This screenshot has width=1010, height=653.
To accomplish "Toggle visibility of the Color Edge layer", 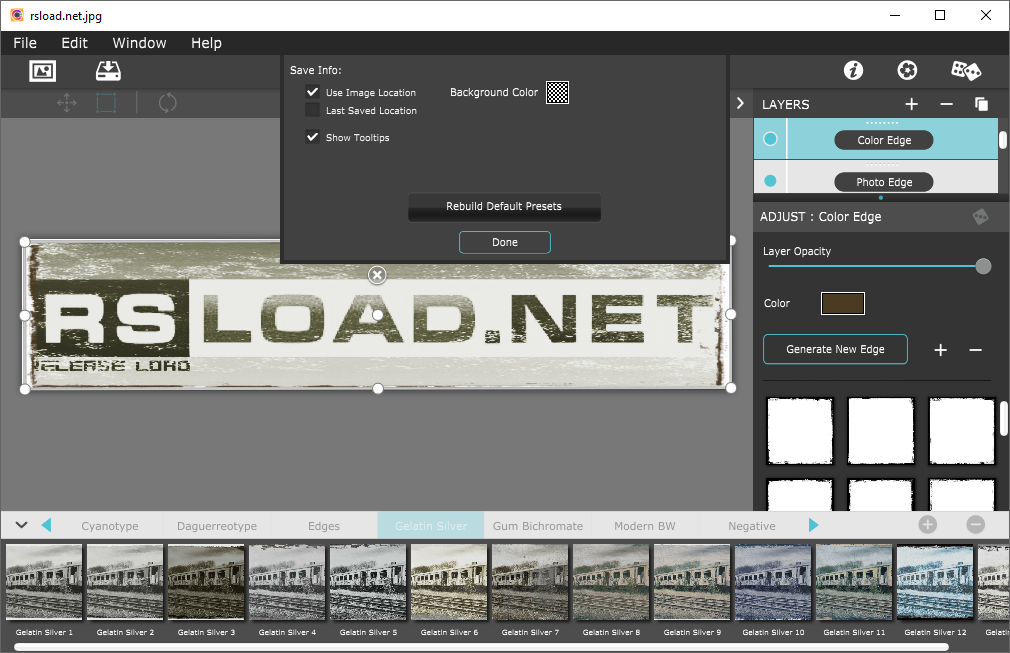I will pyautogui.click(x=770, y=139).
